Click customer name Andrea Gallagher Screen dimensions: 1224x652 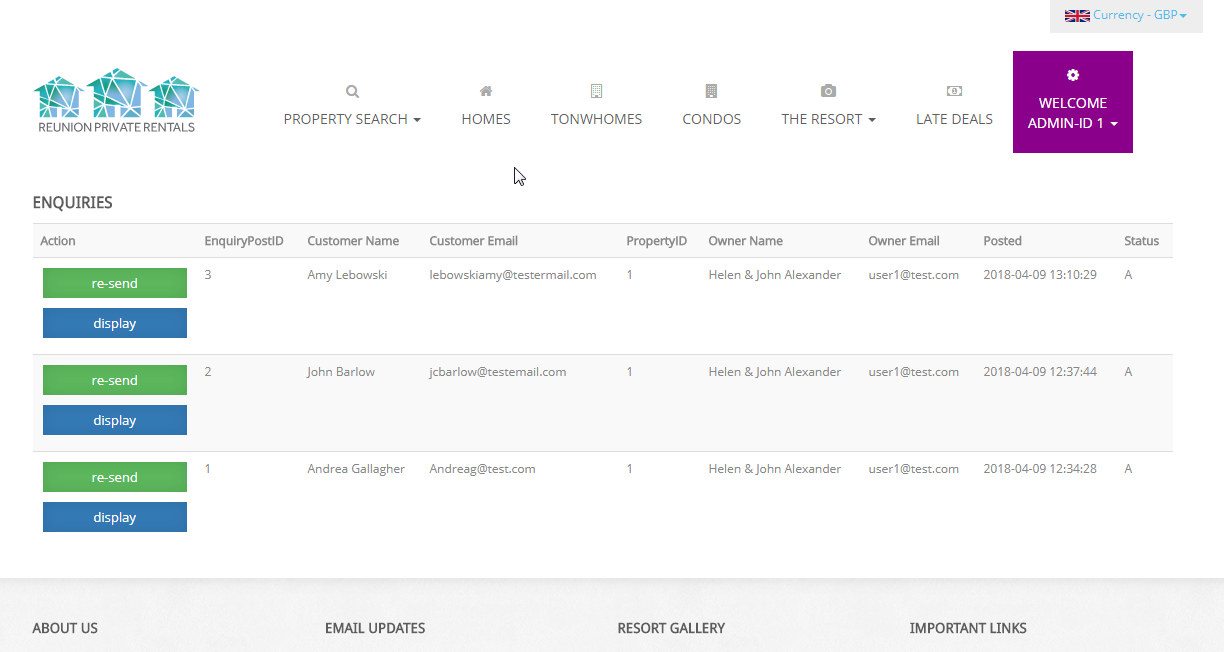(356, 469)
